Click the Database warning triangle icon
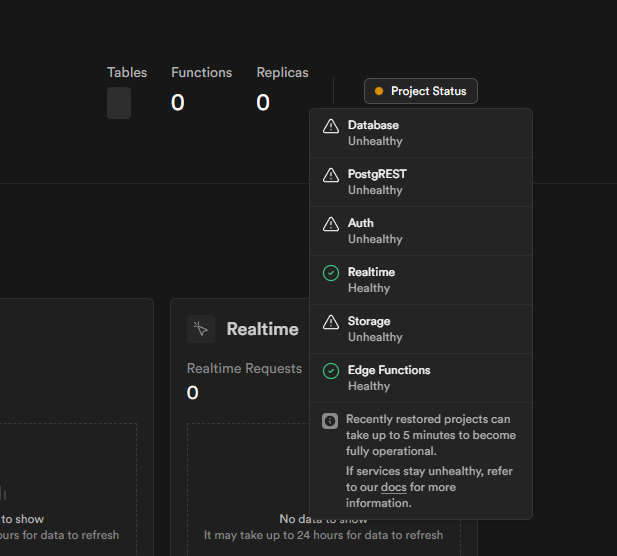 [x=331, y=127]
